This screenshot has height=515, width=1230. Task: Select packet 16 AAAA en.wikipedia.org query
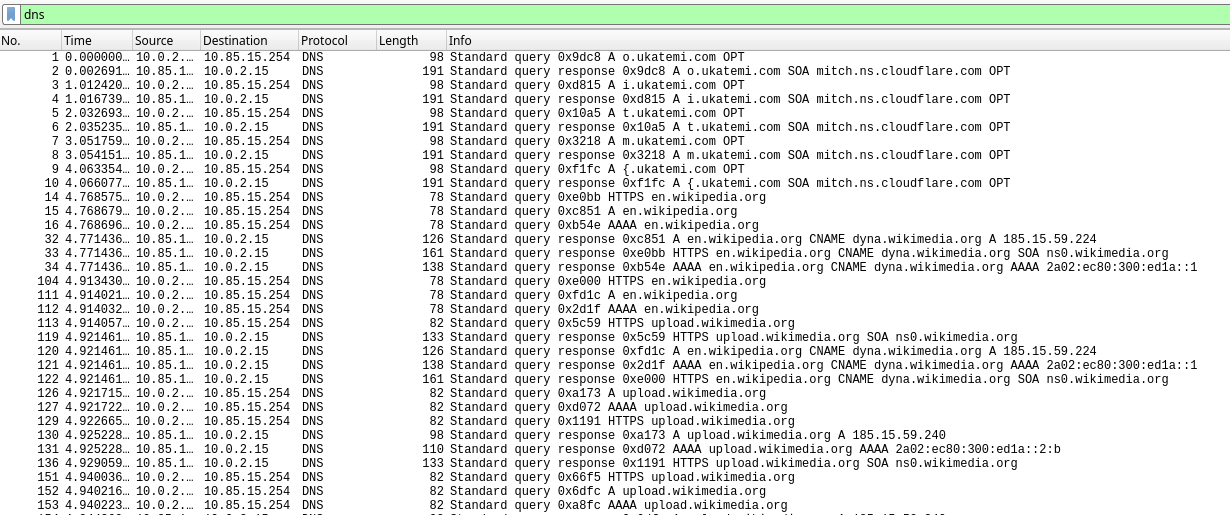pos(615,226)
